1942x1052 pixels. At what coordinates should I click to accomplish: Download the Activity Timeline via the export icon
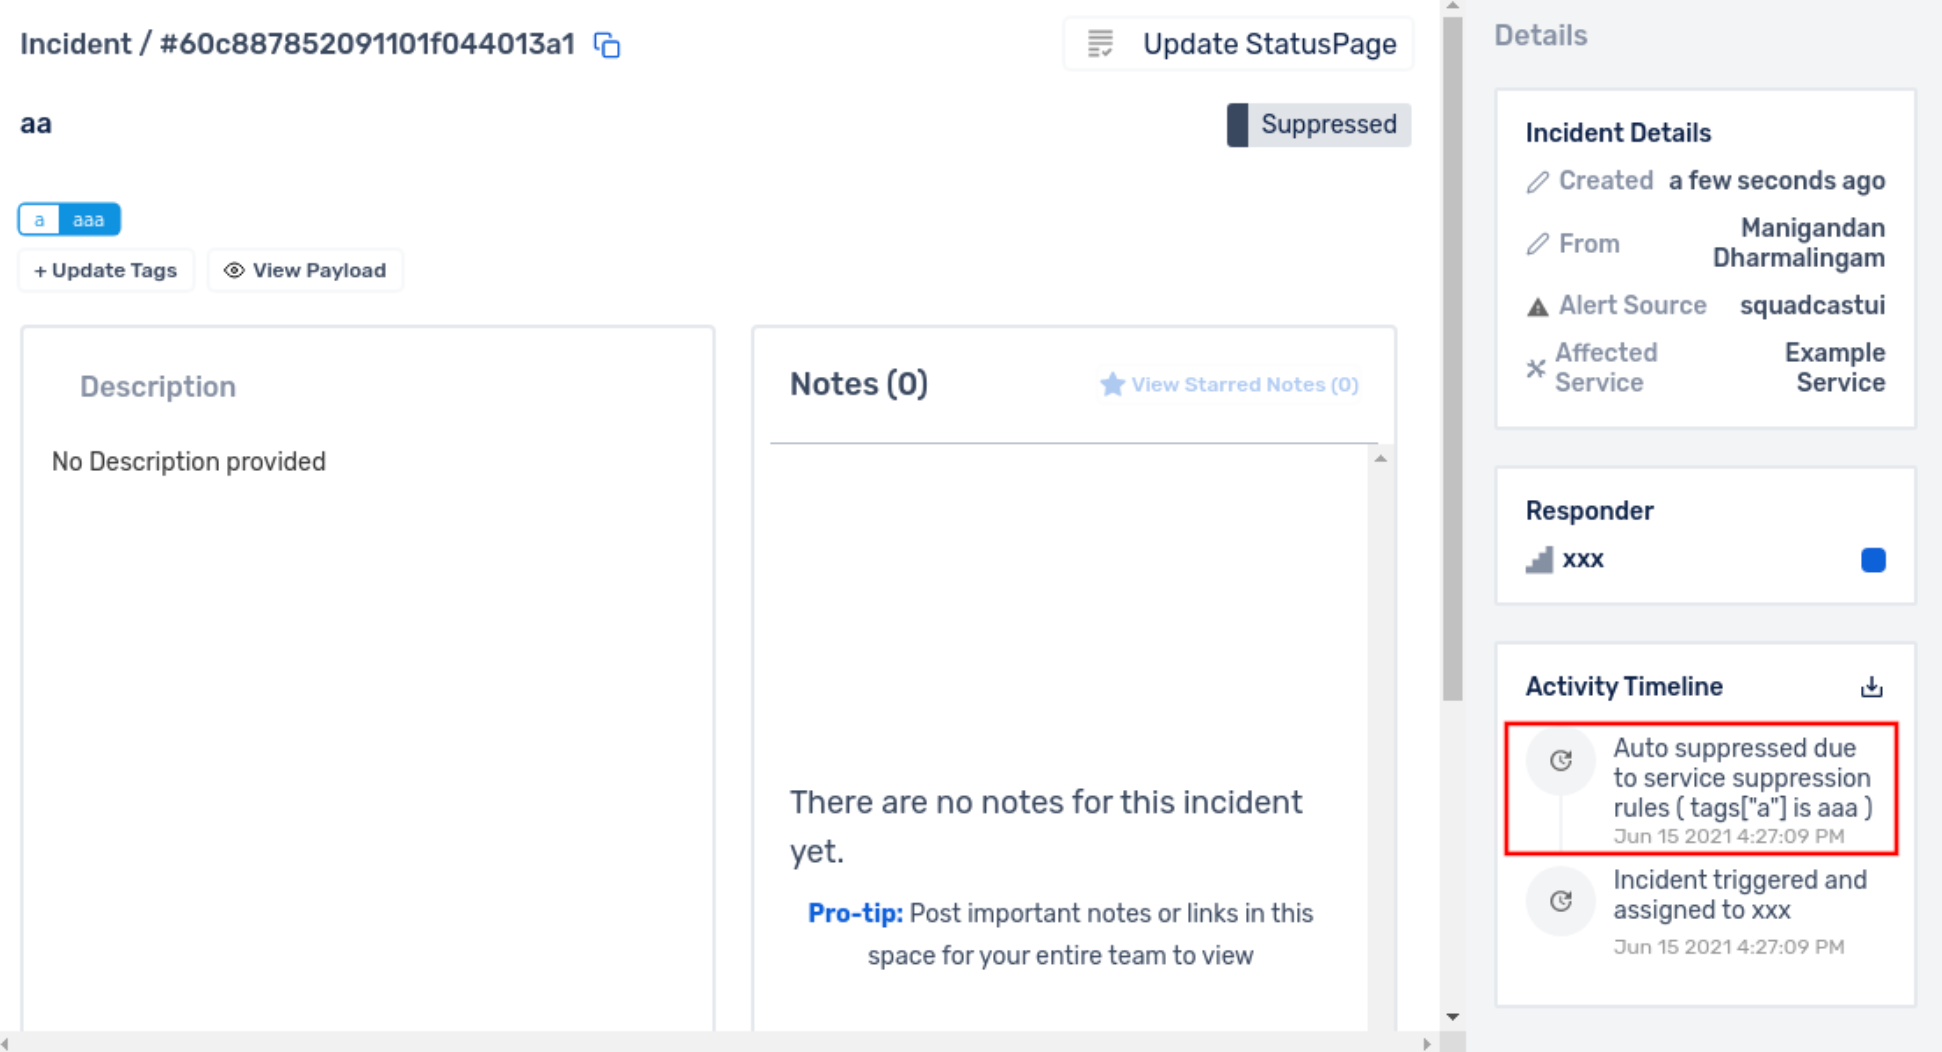pyautogui.click(x=1870, y=685)
